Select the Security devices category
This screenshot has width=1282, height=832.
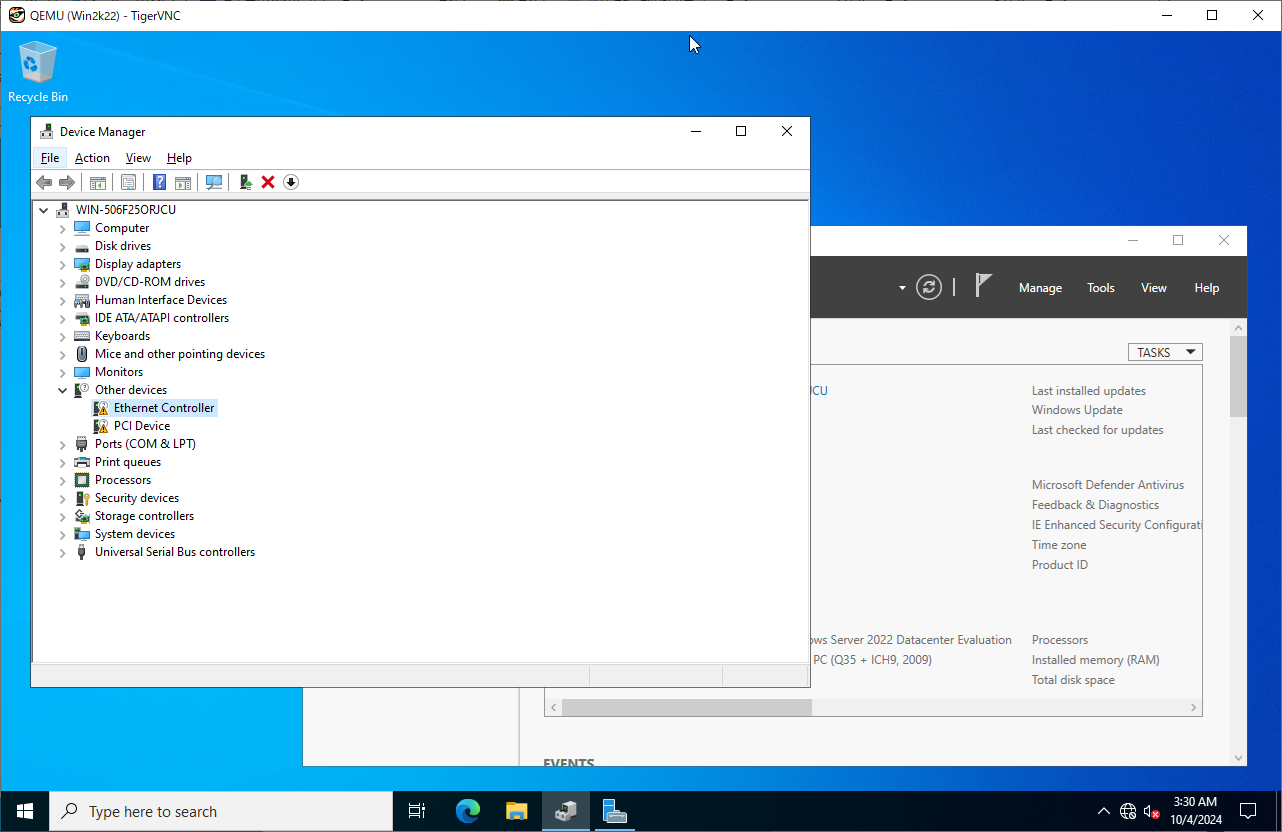click(x=137, y=498)
